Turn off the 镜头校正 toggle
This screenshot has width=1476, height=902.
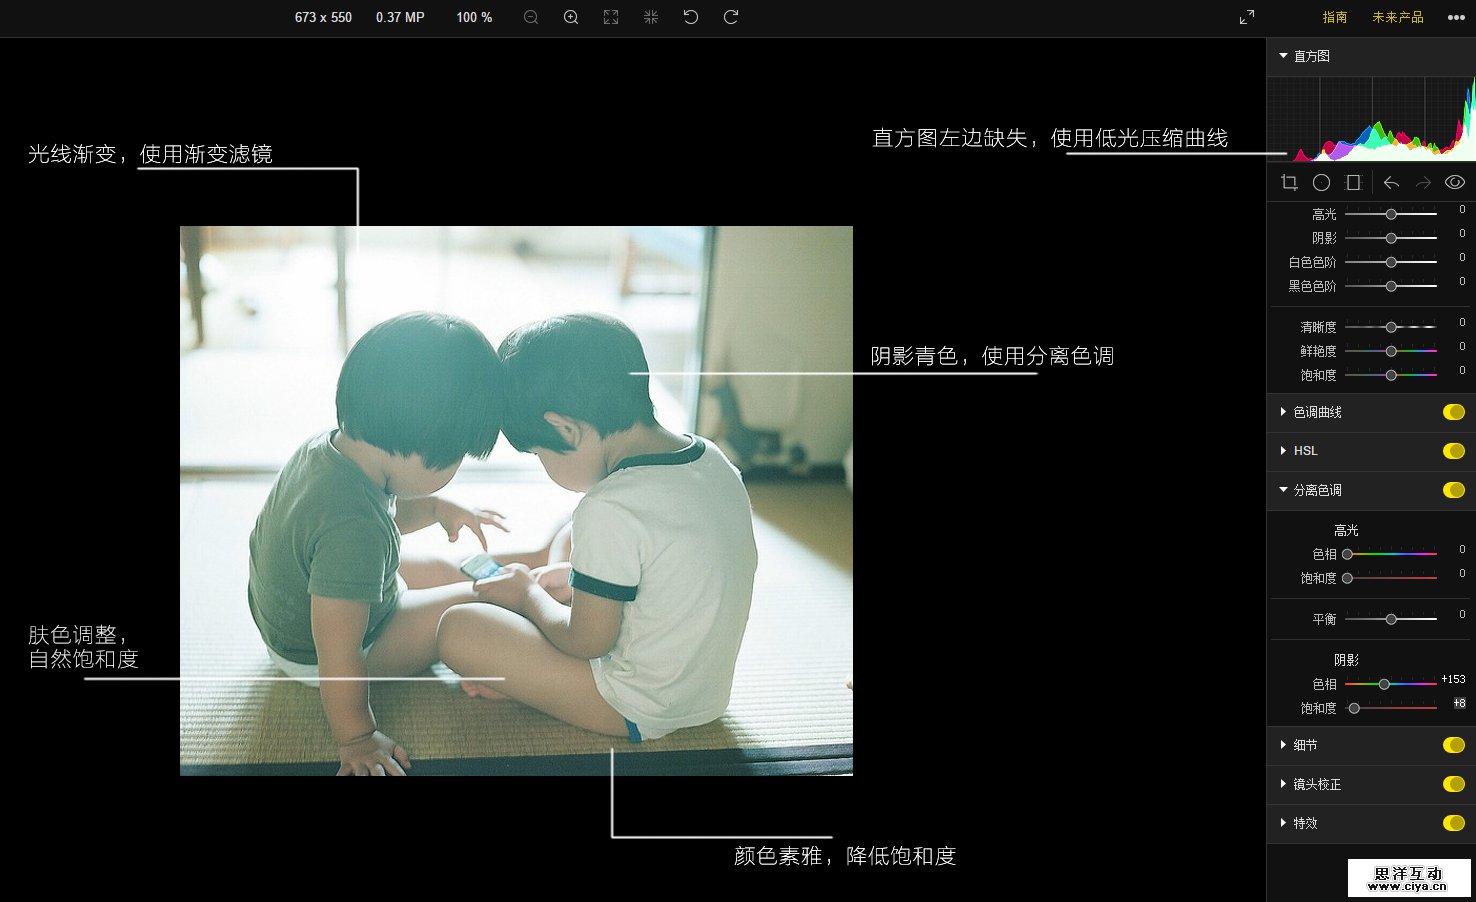point(1453,784)
